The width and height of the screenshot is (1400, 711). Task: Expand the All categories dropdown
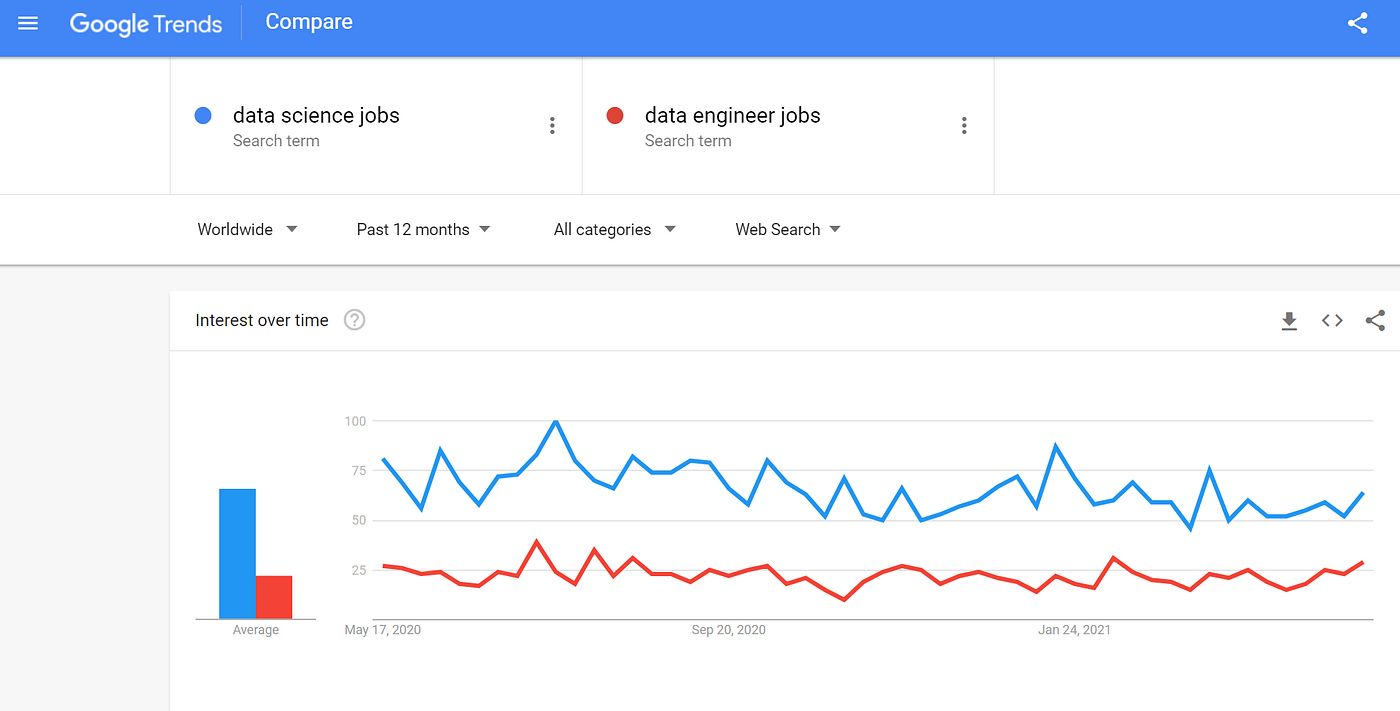coord(615,229)
